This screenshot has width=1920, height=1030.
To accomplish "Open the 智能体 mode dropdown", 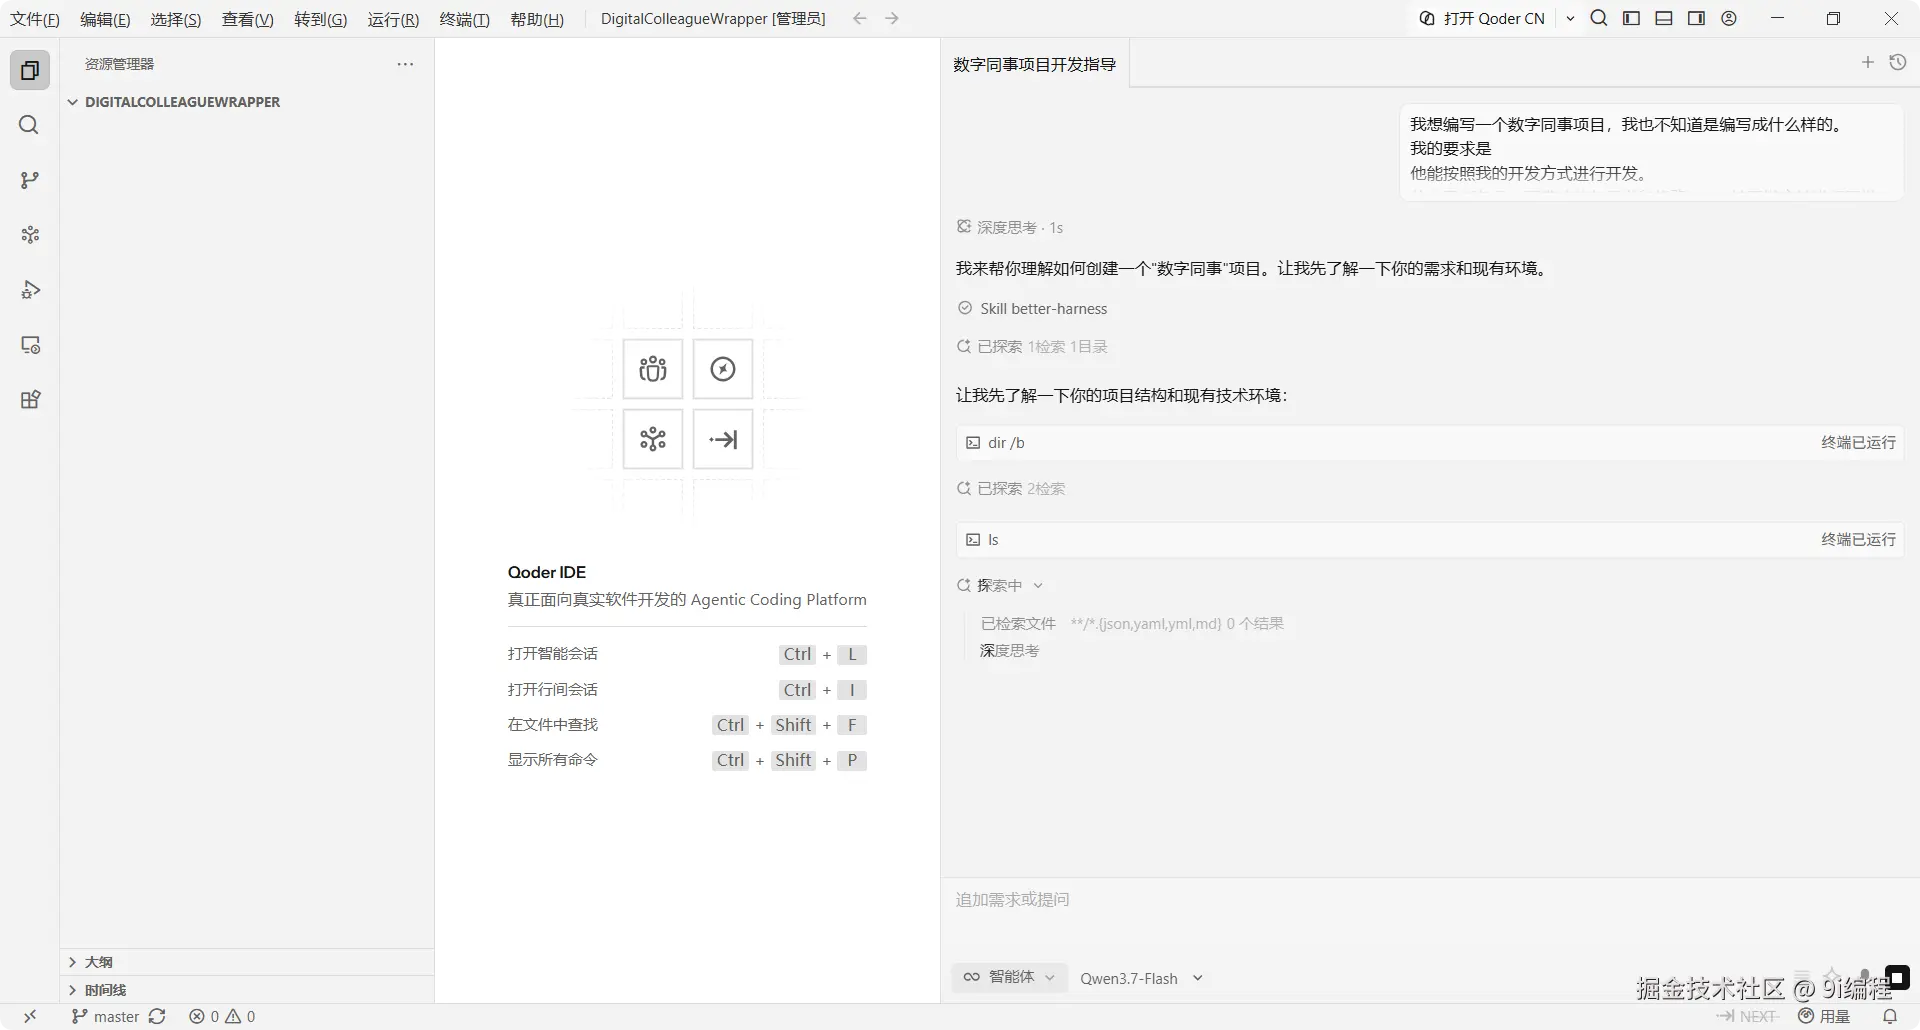I will click(x=1009, y=977).
